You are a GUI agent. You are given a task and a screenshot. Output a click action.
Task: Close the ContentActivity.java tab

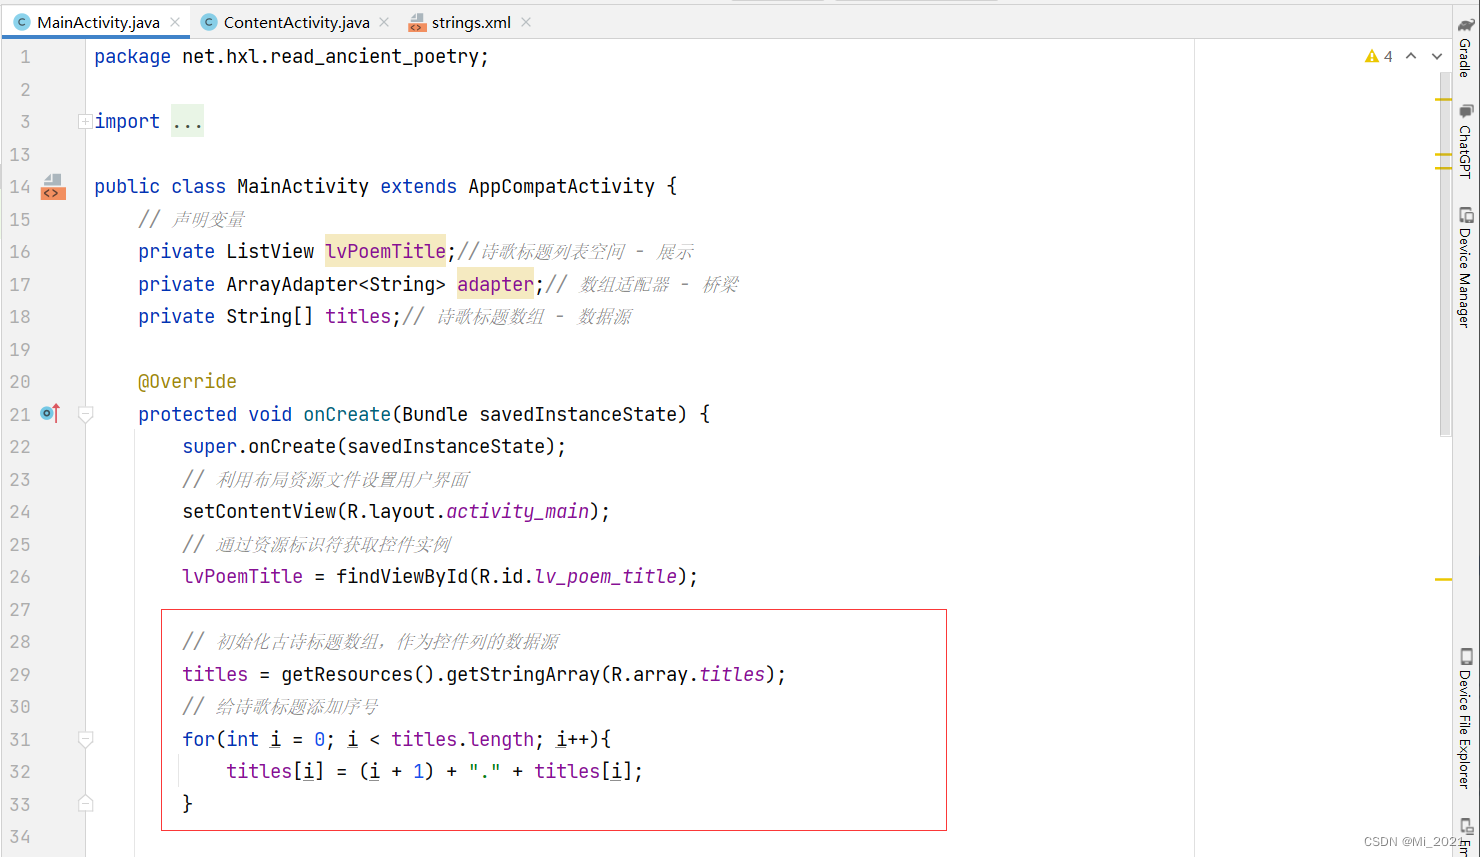(384, 22)
